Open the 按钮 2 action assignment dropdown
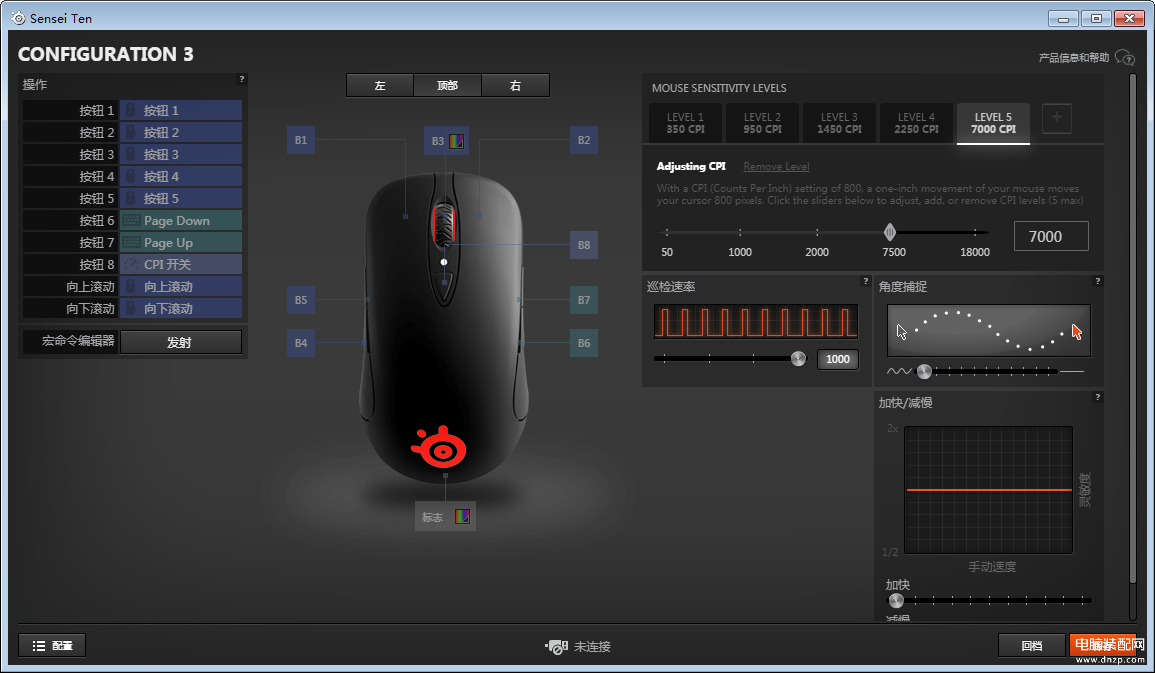1155x673 pixels. [x=181, y=133]
